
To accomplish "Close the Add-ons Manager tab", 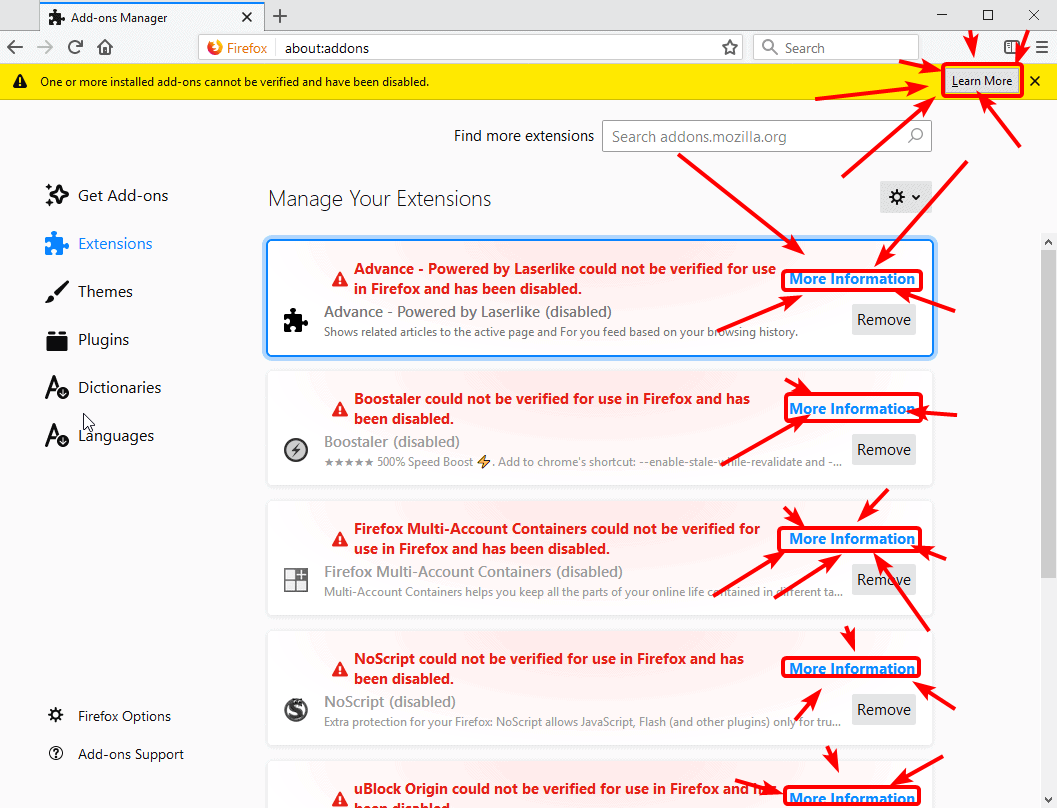I will [247, 17].
